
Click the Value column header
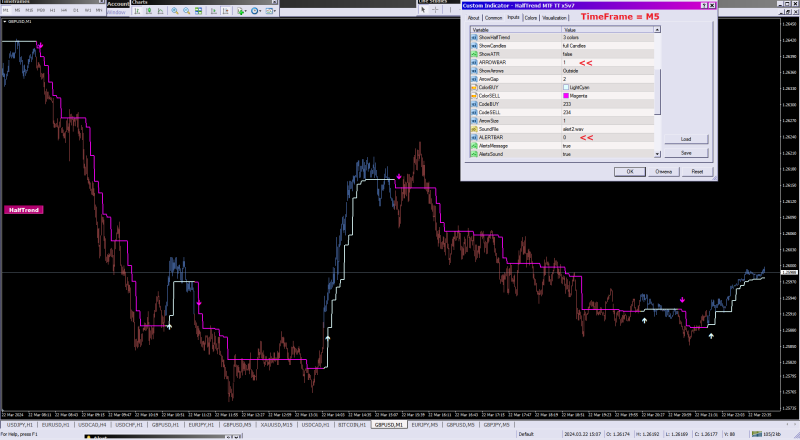click(x=608, y=30)
